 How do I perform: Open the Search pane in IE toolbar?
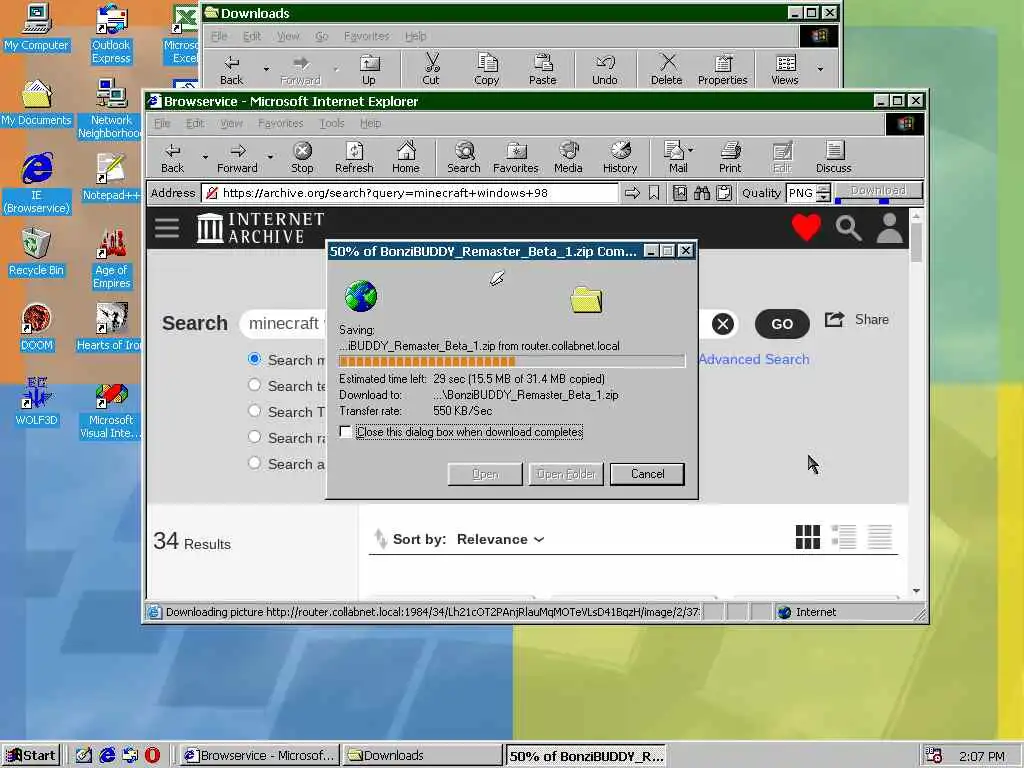(x=464, y=157)
